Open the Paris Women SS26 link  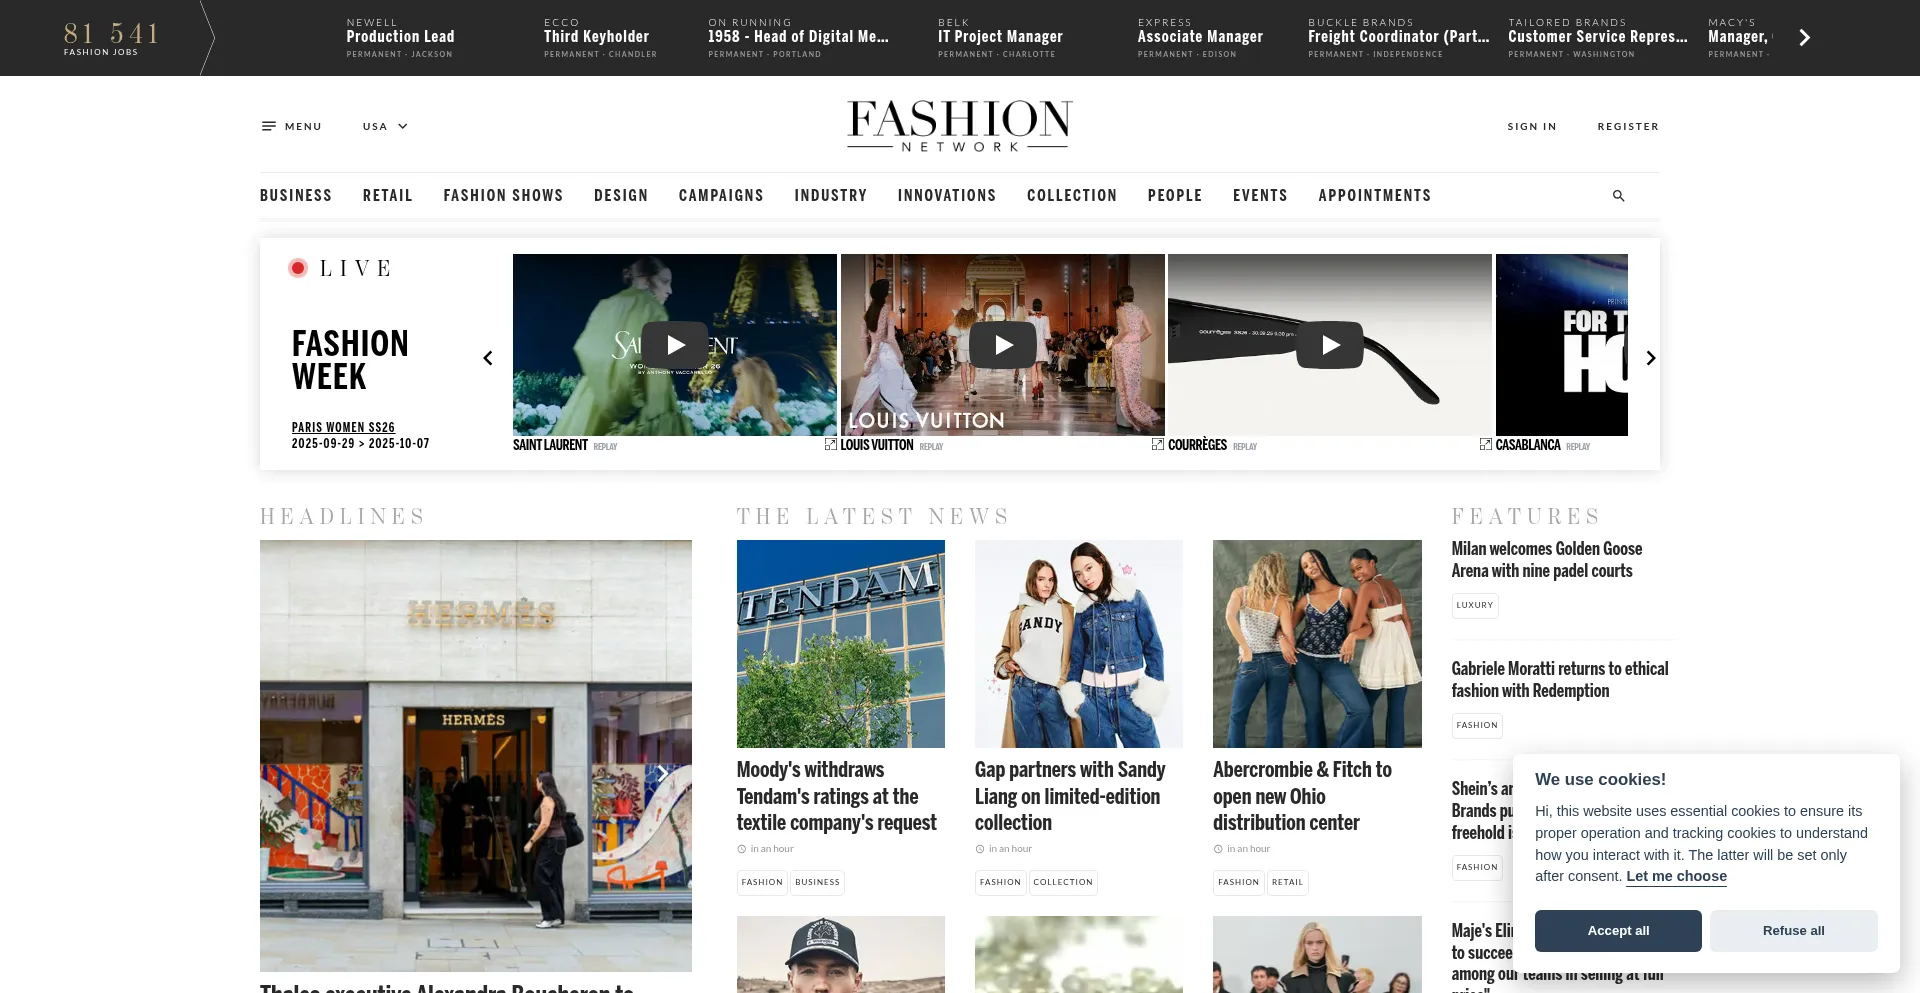343,427
